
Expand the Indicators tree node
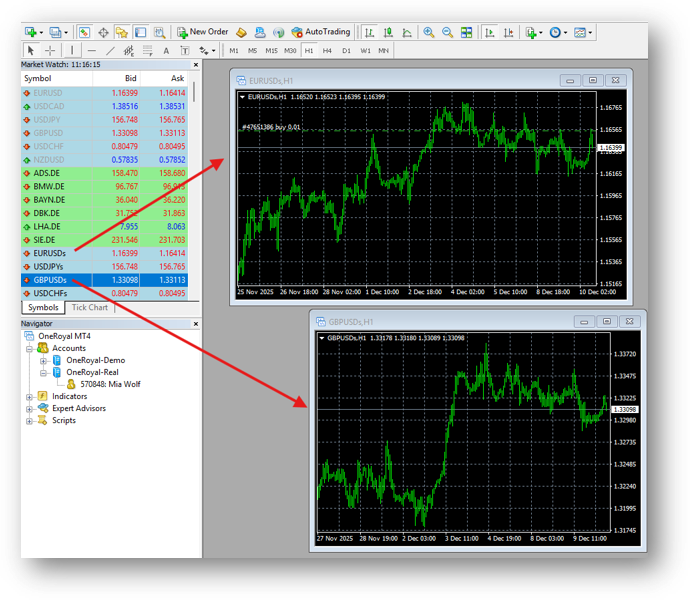(x=30, y=397)
